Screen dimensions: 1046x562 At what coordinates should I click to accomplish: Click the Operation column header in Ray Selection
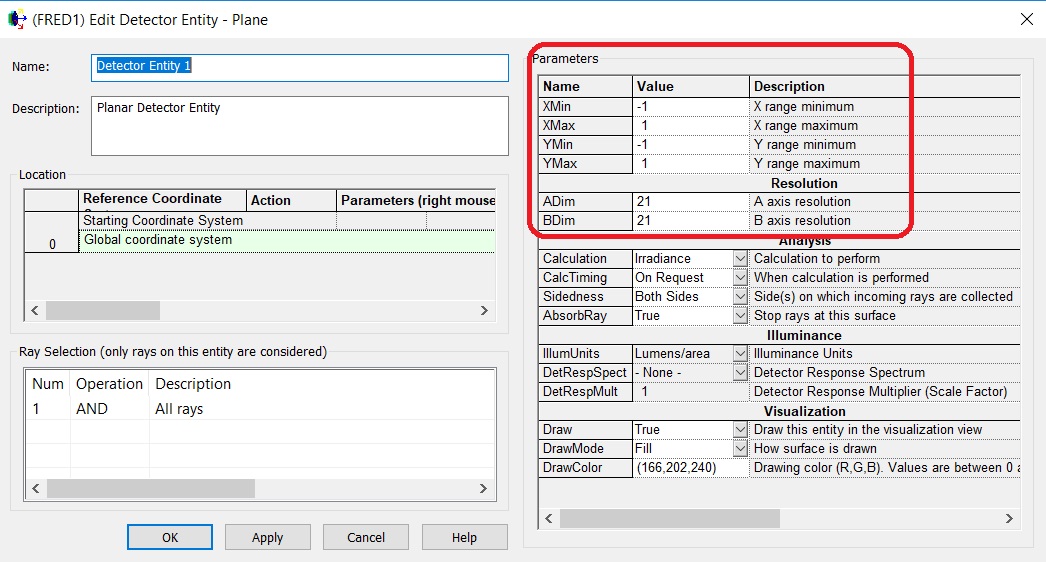[x=109, y=384]
